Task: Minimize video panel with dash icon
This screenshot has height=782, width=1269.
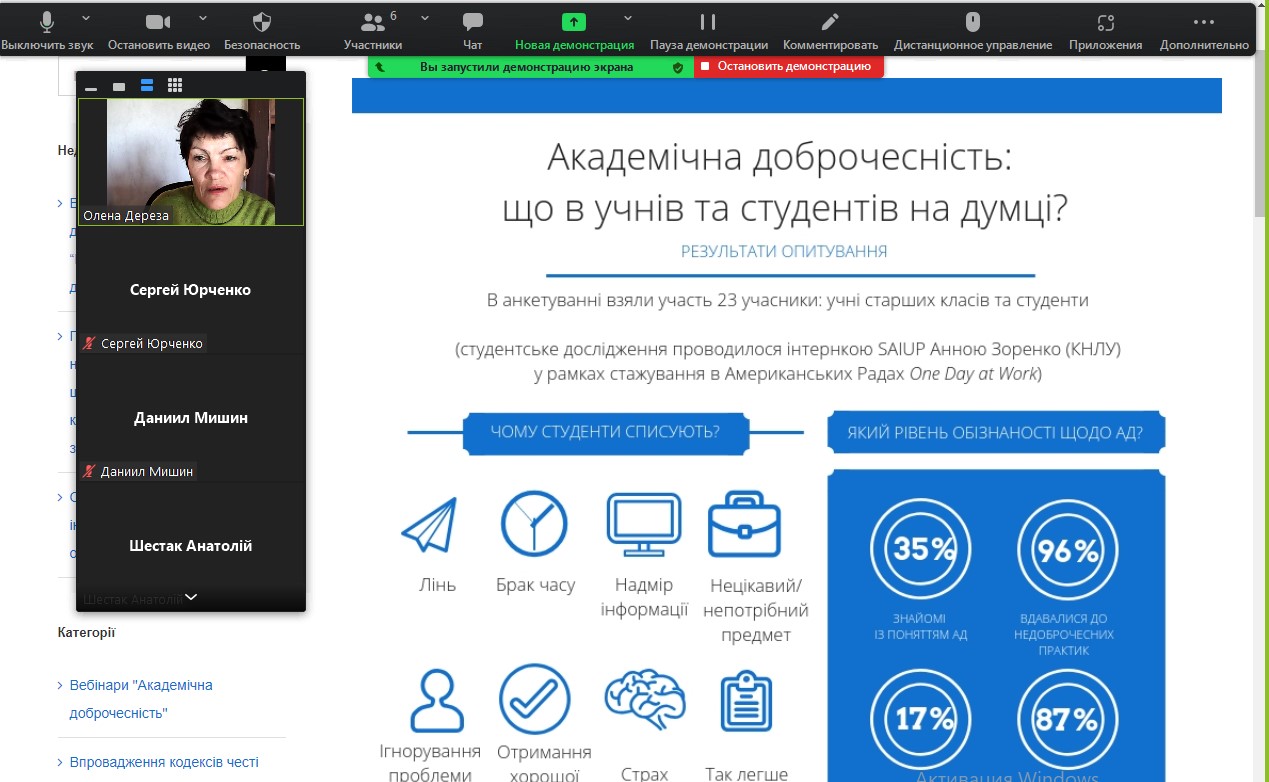Action: pyautogui.click(x=91, y=87)
